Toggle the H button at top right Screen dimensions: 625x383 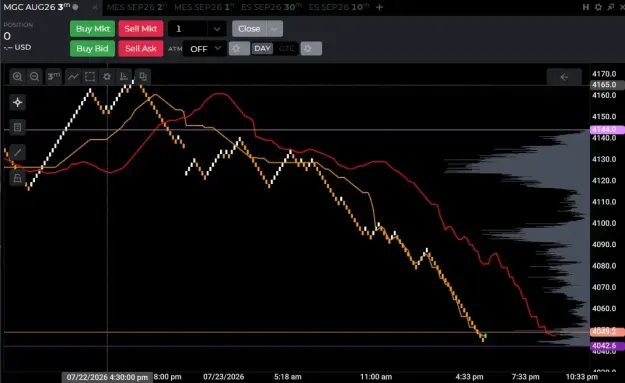(x=586, y=7)
